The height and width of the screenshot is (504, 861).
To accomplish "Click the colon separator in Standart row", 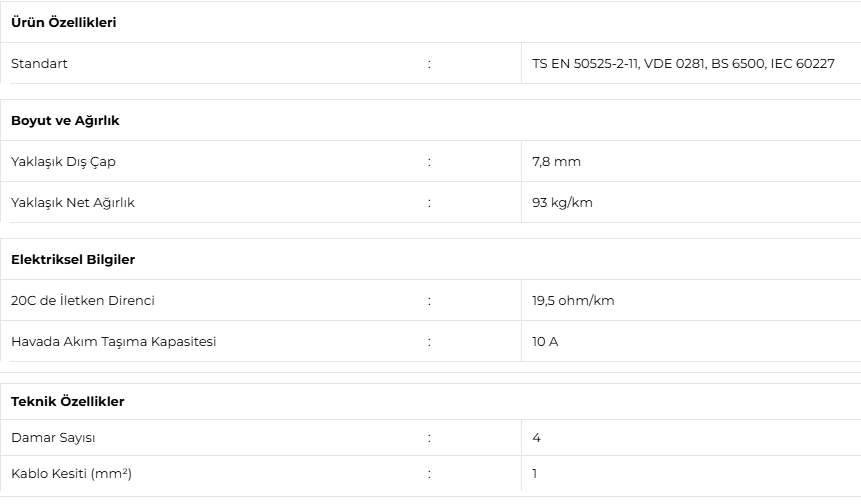I will point(429,64).
